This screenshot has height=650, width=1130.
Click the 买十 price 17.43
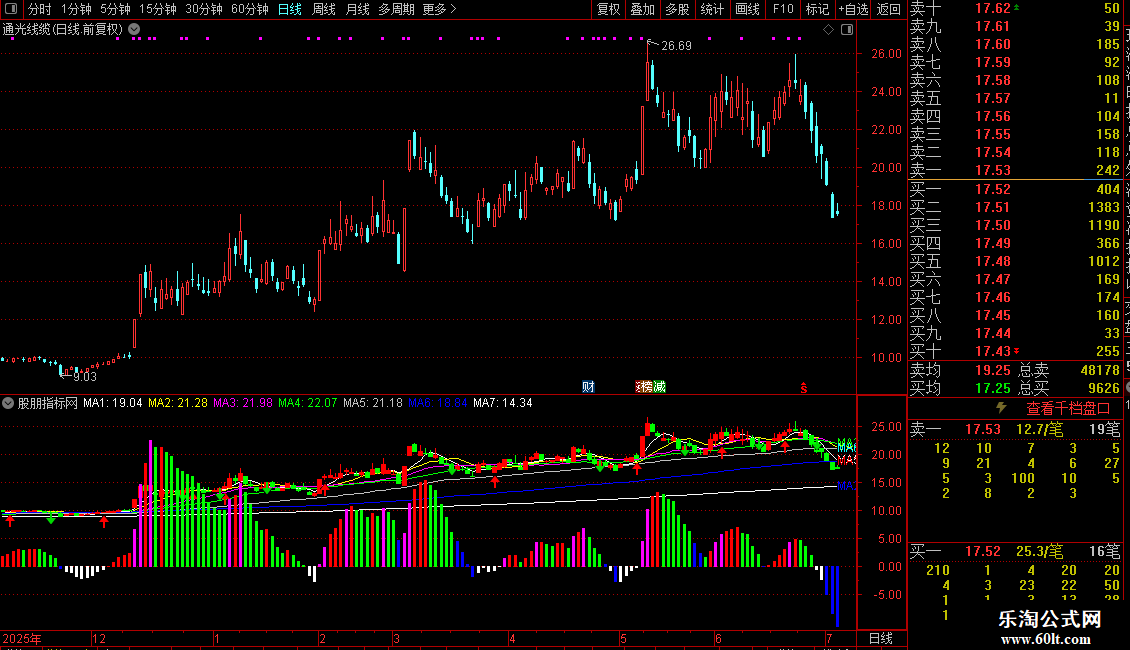point(993,351)
